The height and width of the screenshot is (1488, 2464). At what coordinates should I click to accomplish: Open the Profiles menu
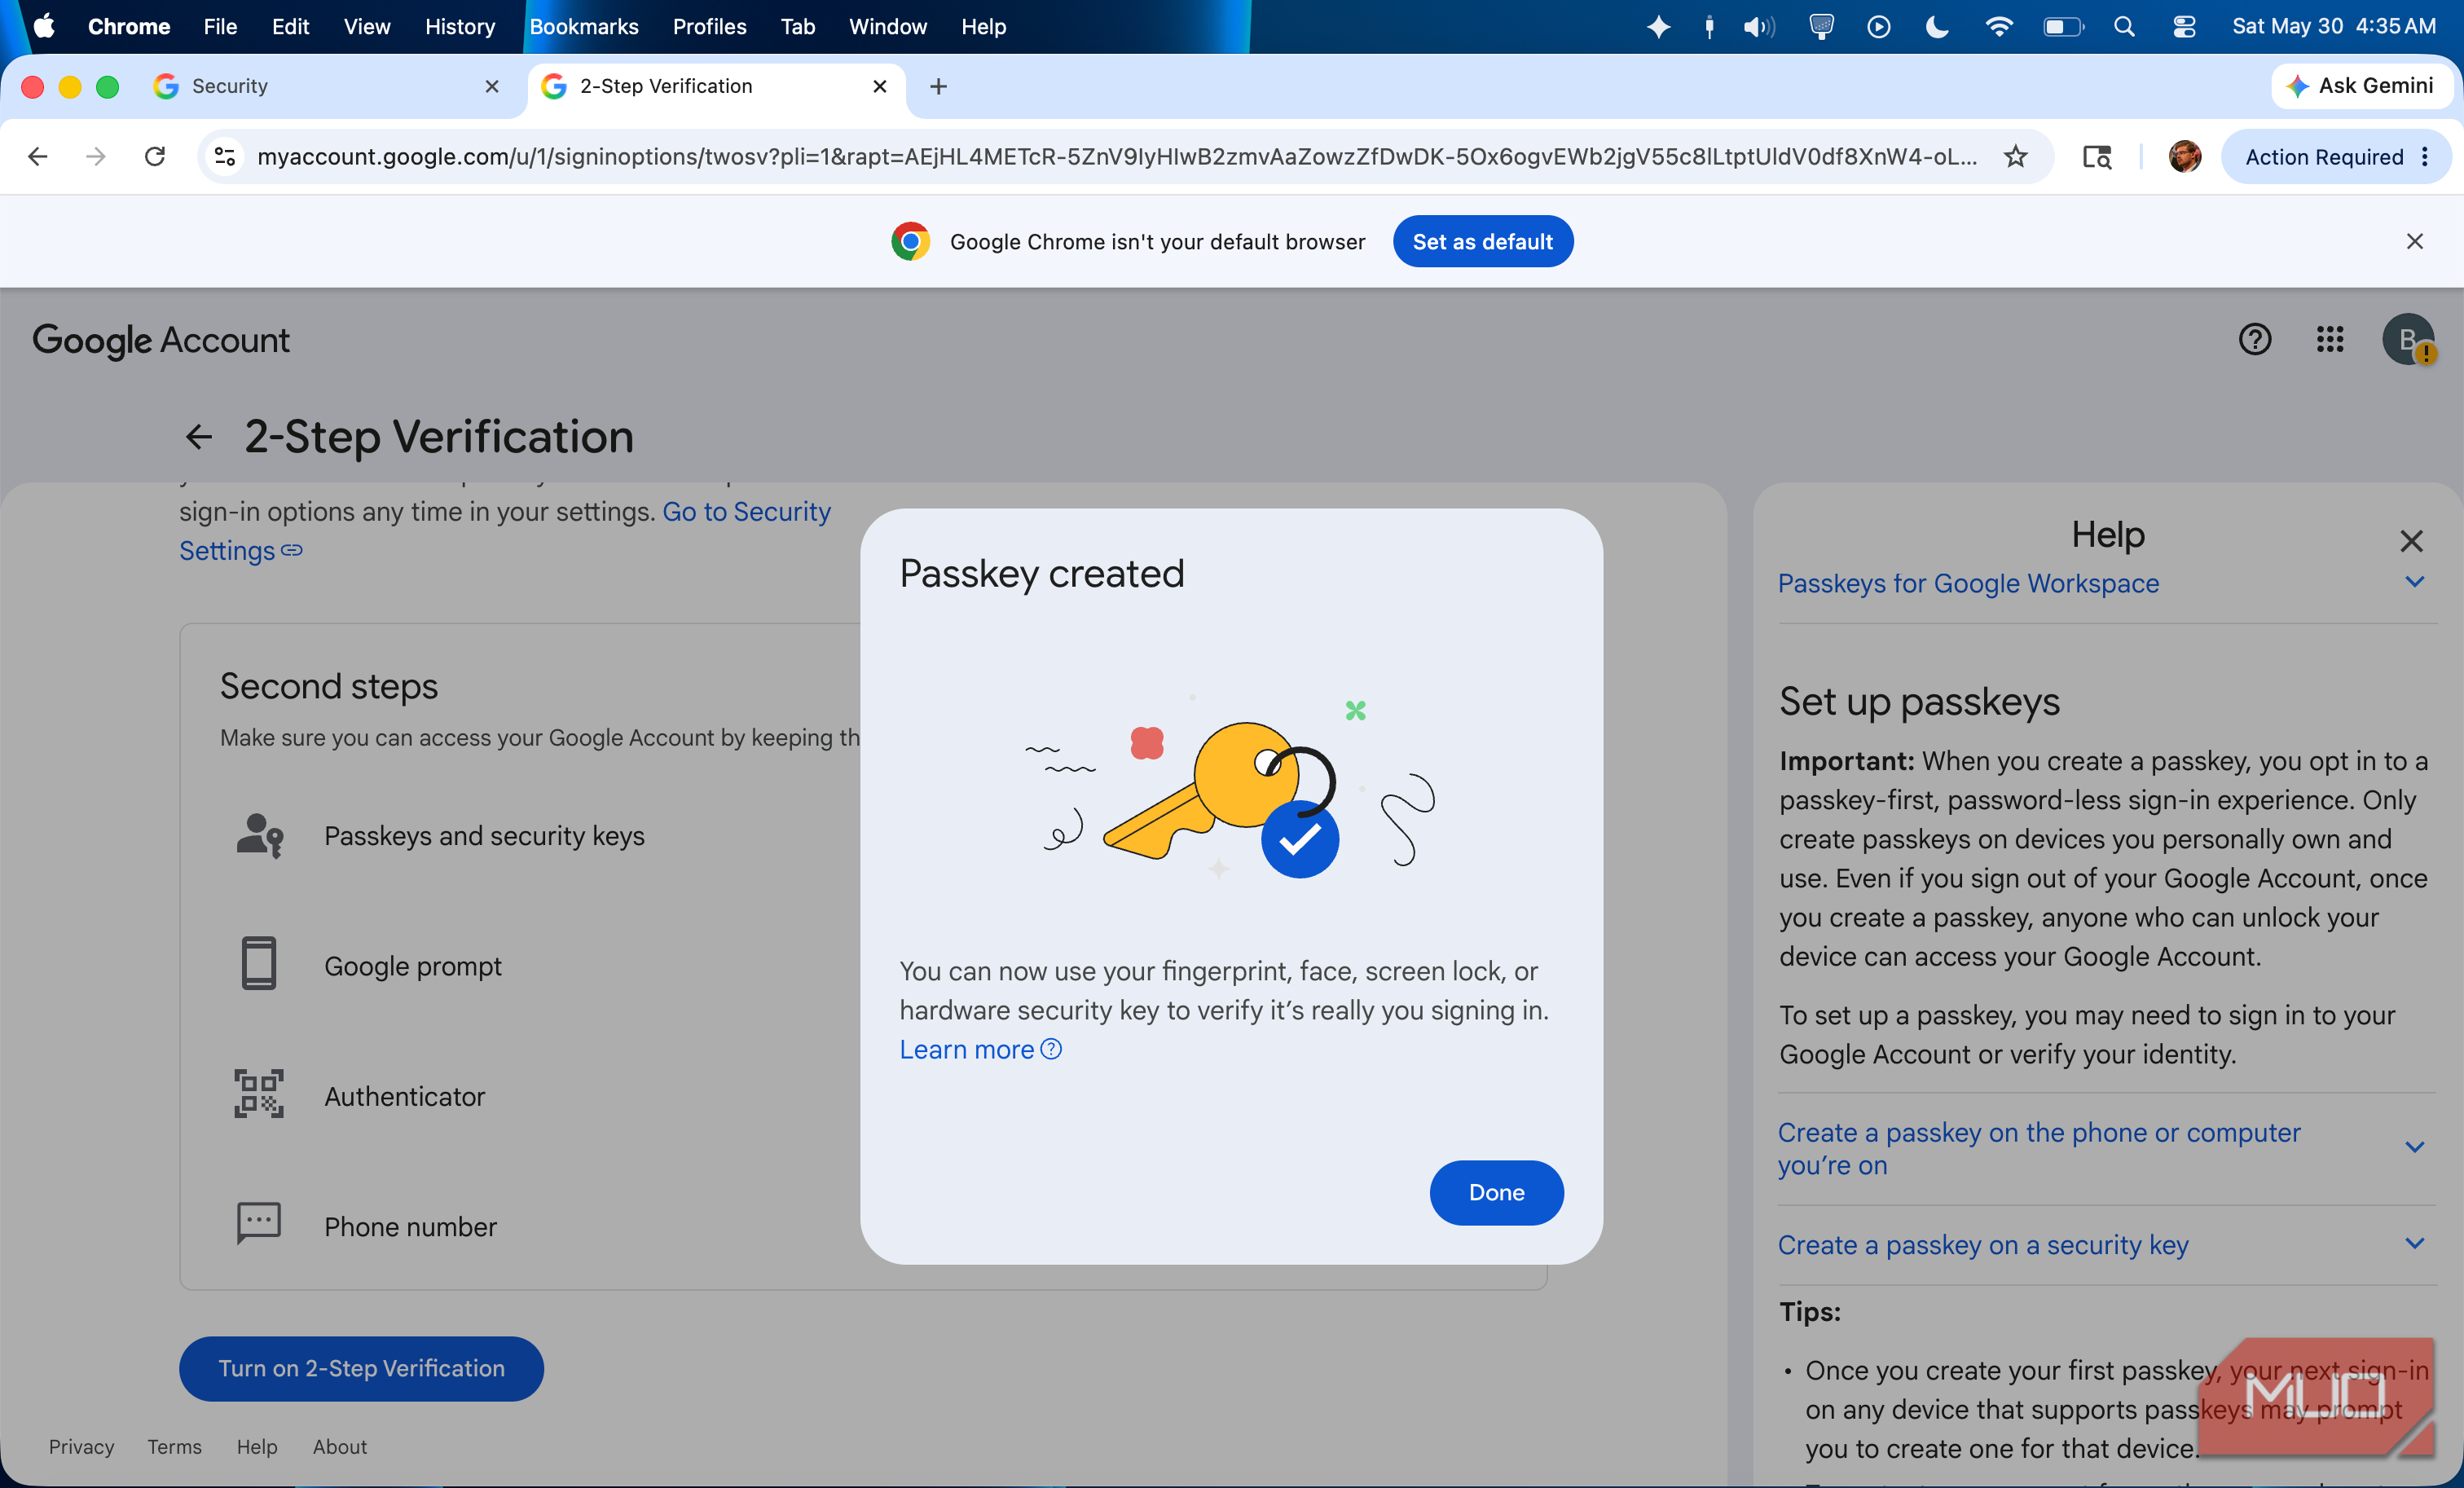(709, 27)
